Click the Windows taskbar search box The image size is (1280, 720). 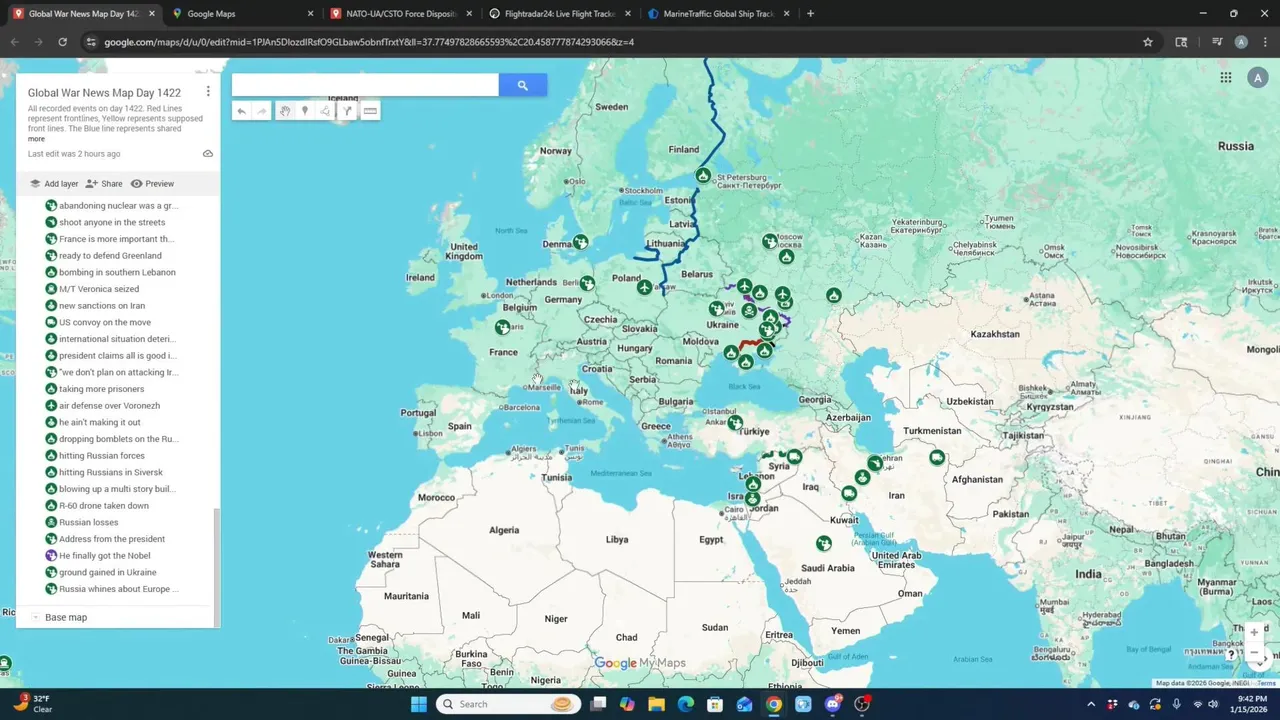(510, 704)
